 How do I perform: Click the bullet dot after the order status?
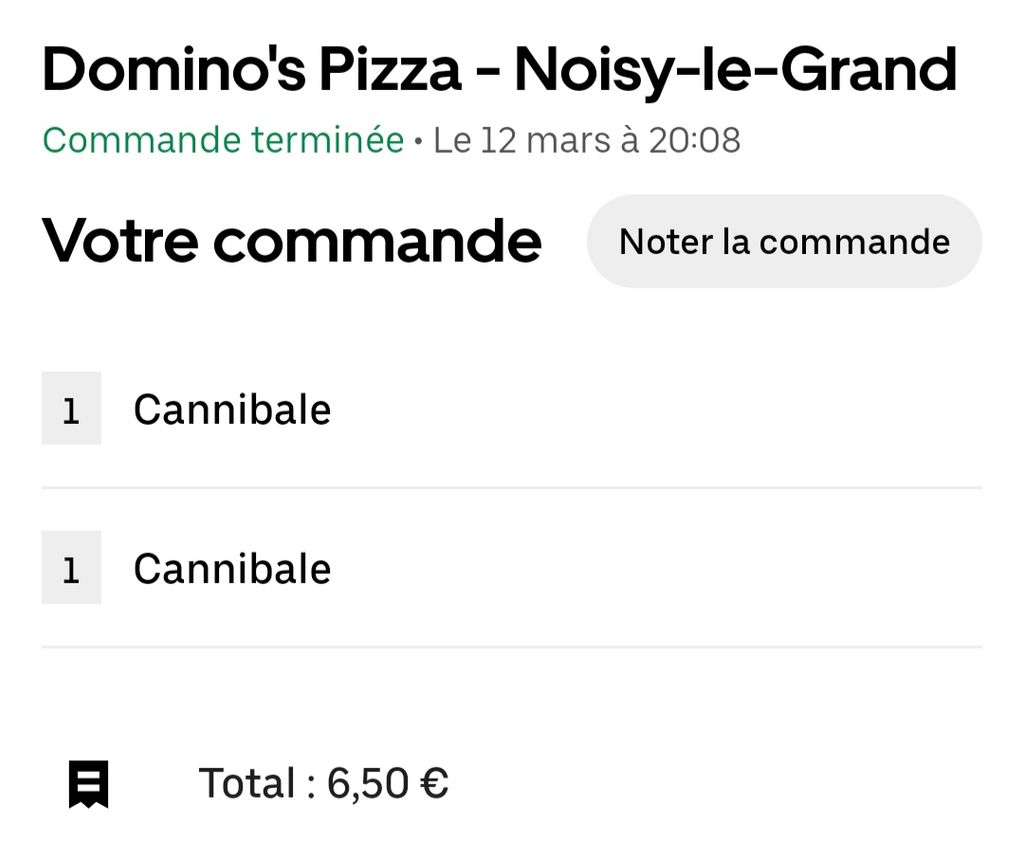(x=418, y=141)
